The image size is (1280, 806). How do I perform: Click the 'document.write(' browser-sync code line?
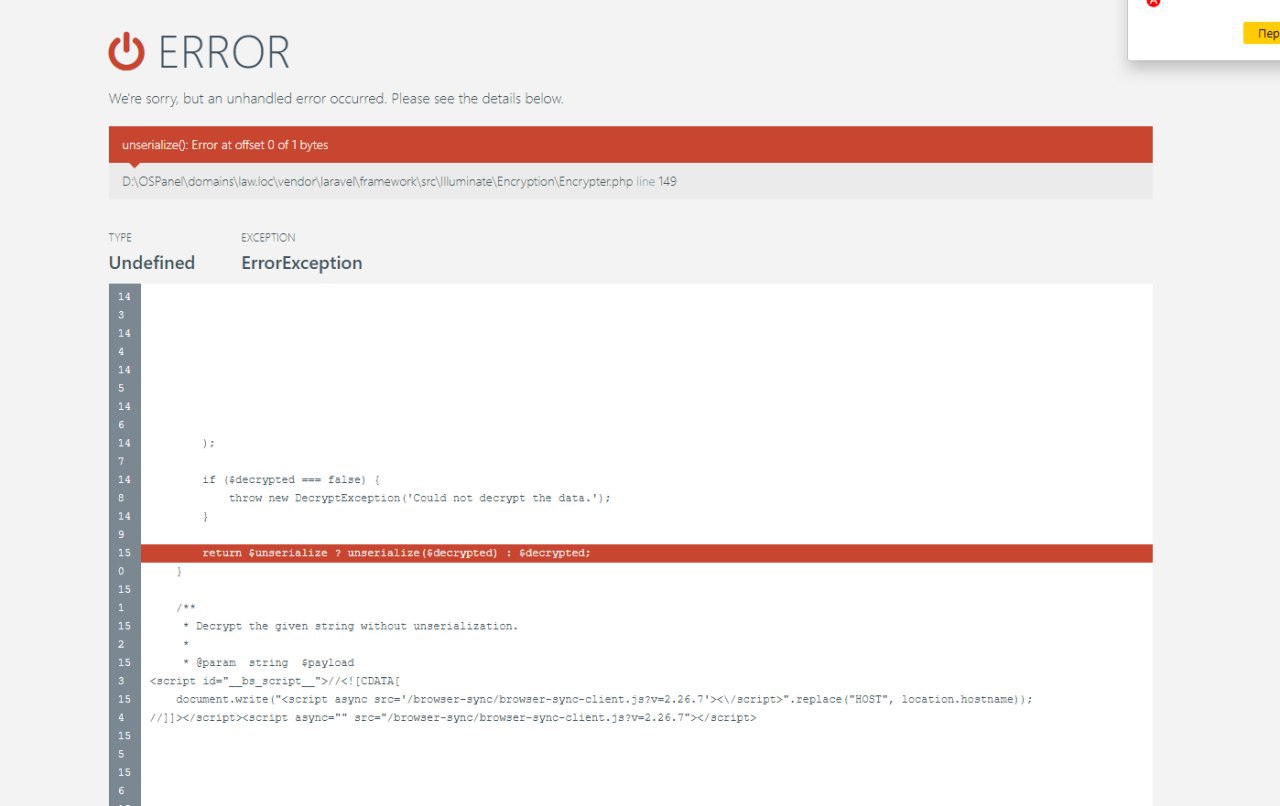pos(604,699)
